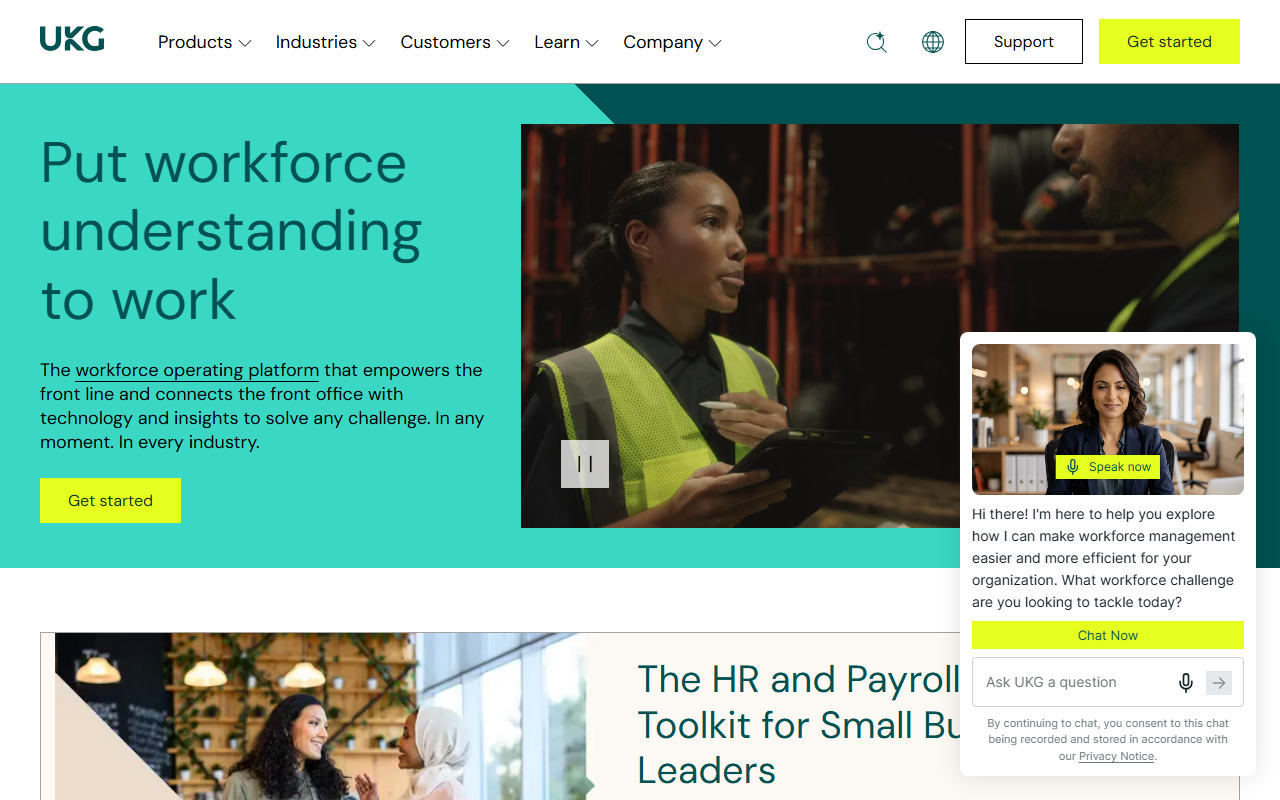
Task: Click the Chat Now button
Action: pyautogui.click(x=1108, y=635)
